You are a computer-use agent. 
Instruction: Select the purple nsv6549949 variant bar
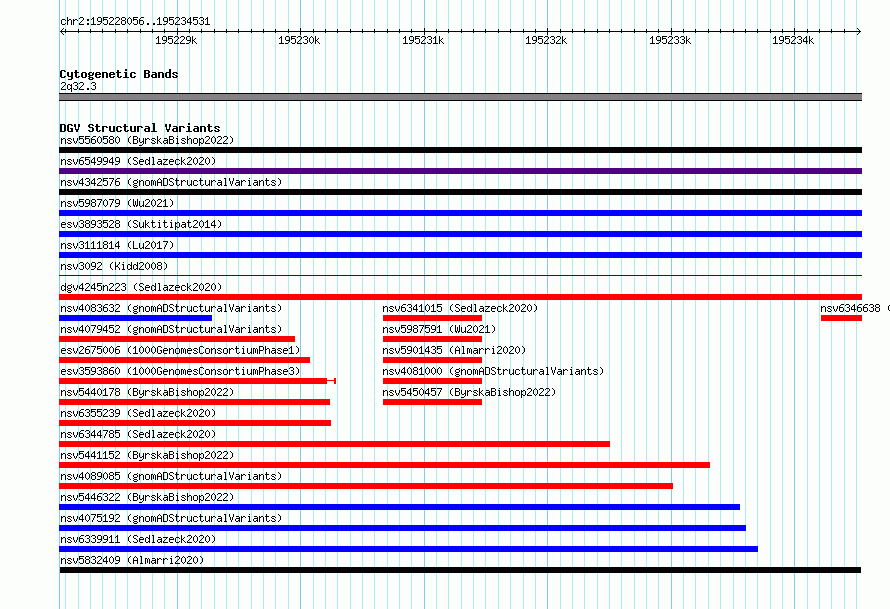coord(460,171)
